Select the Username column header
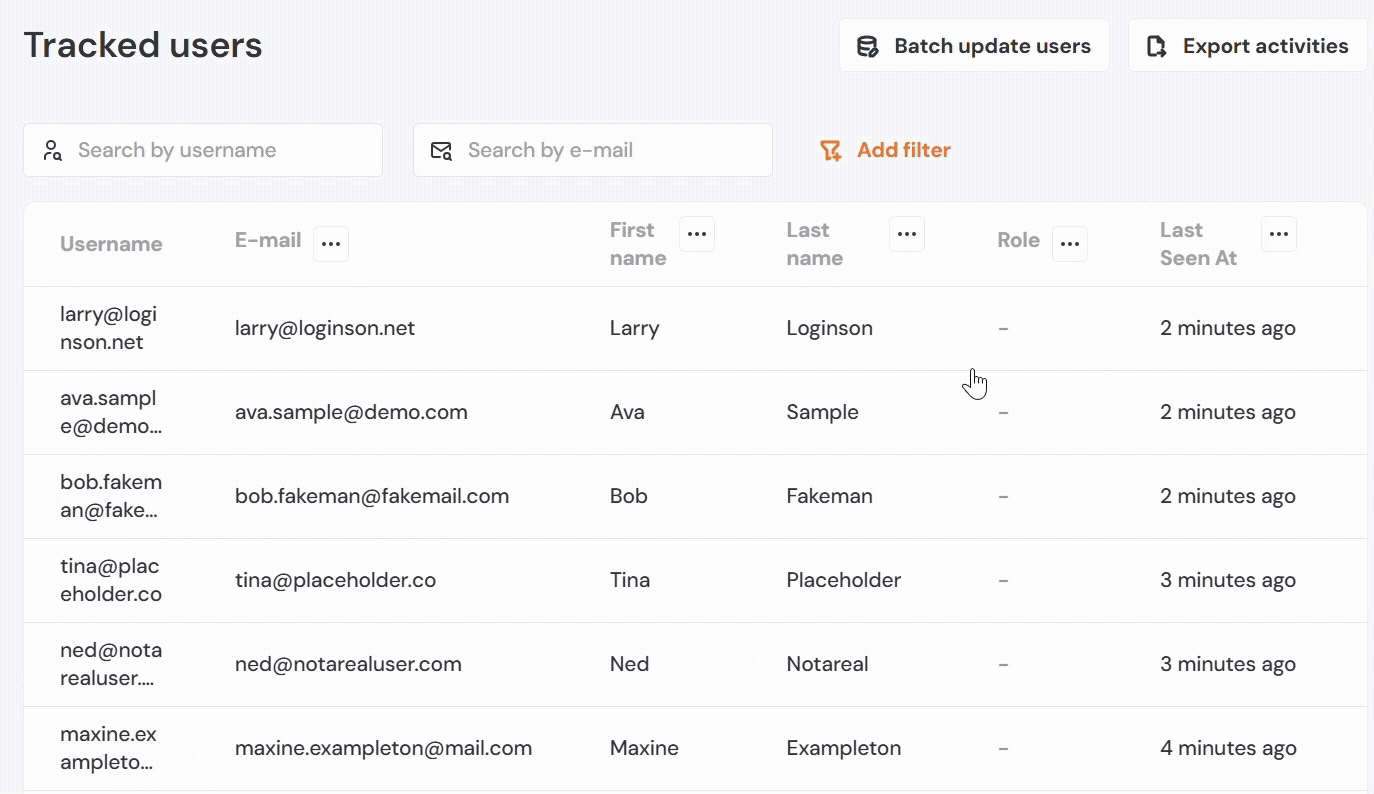1374x794 pixels. pyautogui.click(x=111, y=244)
